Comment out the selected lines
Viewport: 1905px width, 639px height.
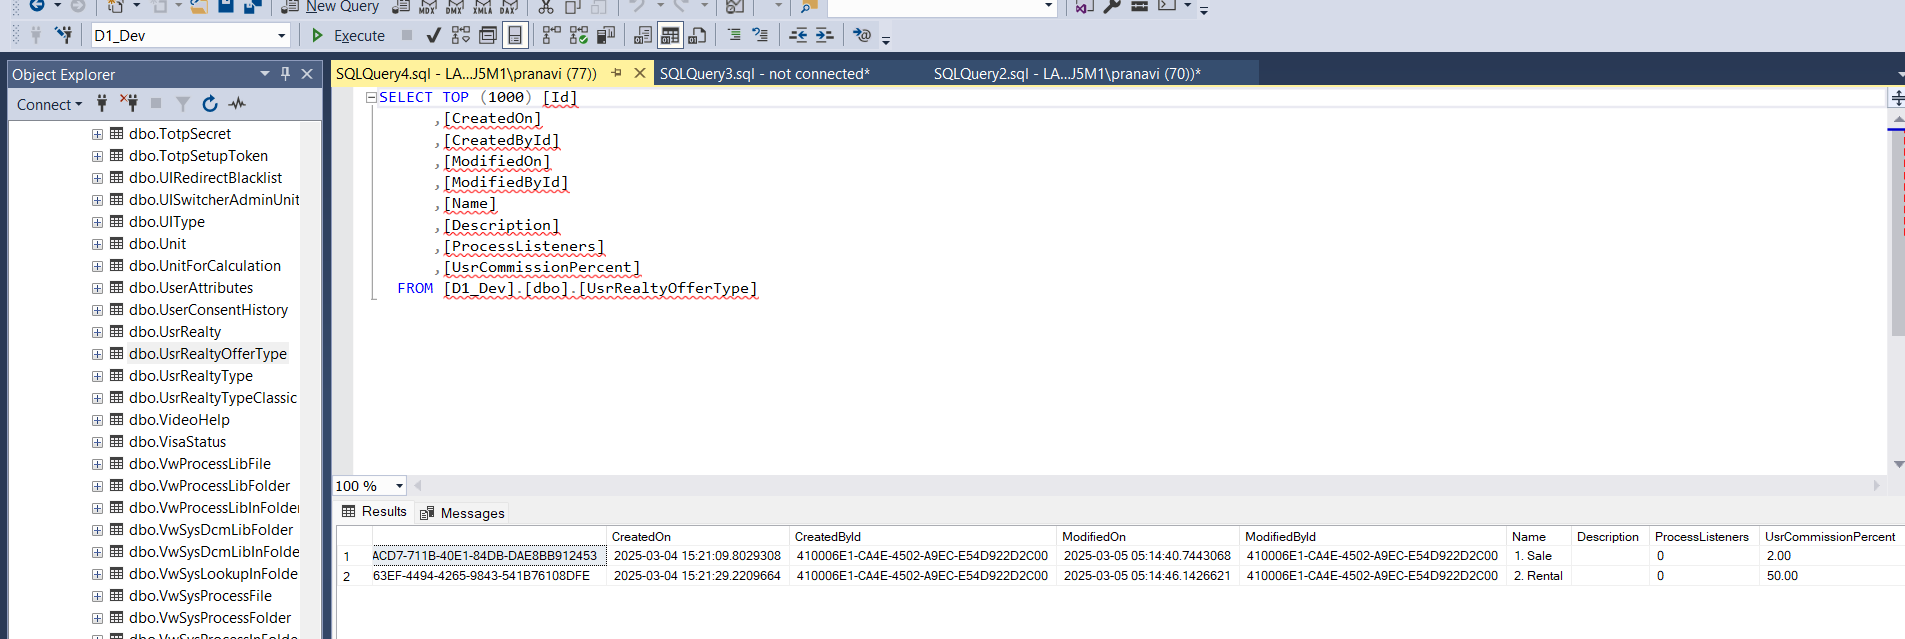734,35
